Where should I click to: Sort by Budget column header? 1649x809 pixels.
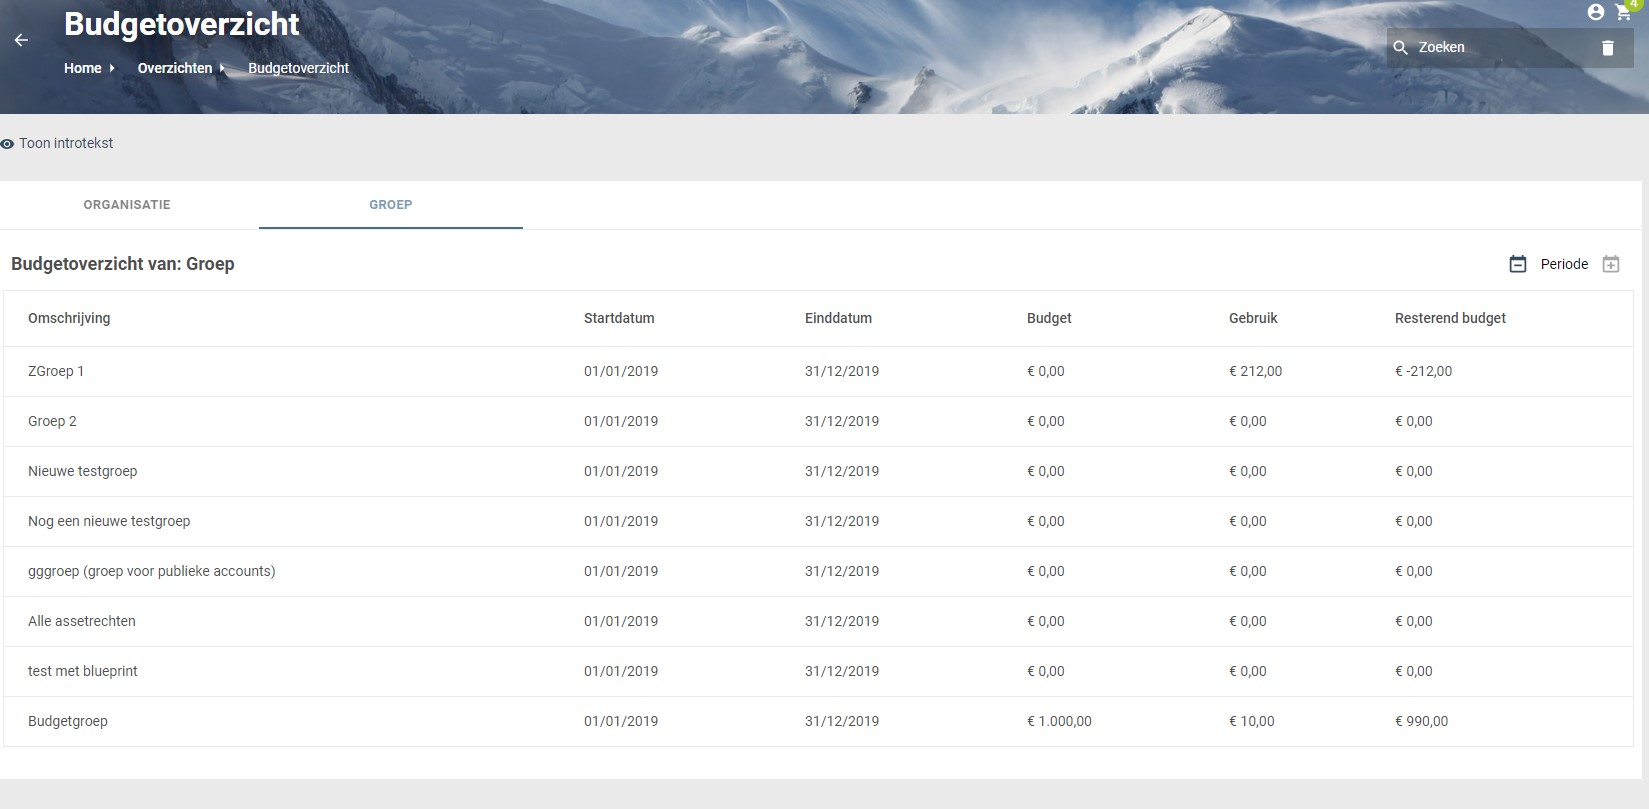click(x=1049, y=318)
